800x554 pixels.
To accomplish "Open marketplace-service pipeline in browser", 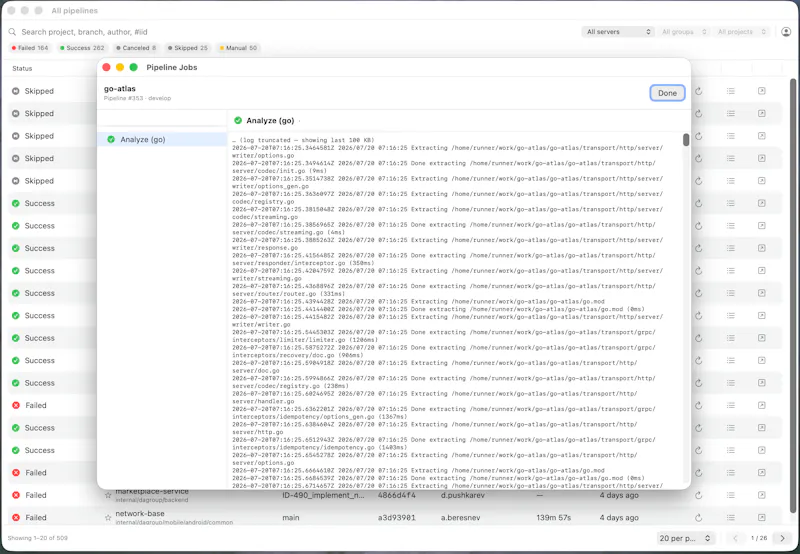I will click(x=762, y=495).
